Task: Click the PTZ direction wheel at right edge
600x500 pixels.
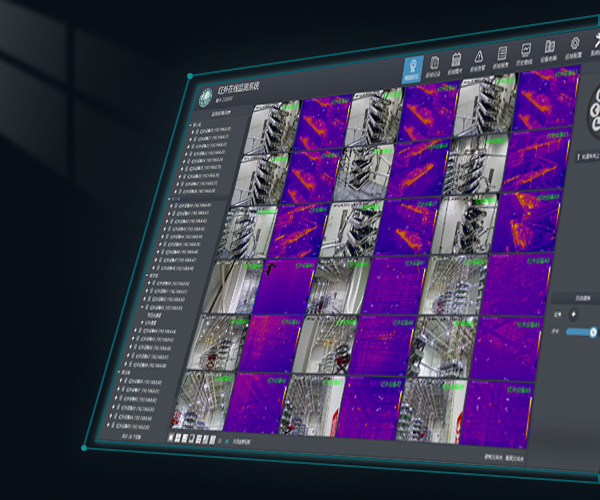Action: pos(594,112)
